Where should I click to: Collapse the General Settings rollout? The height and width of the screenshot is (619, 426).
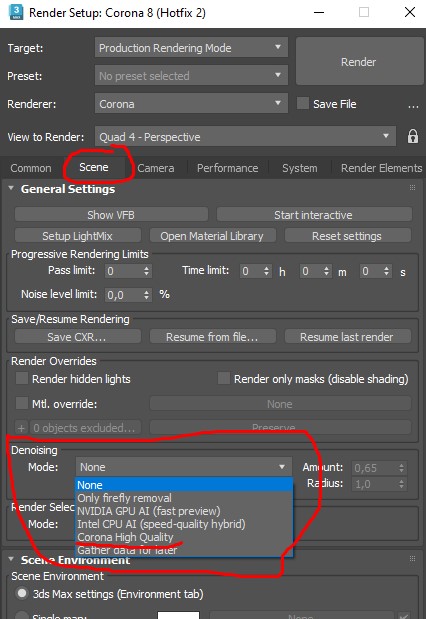[11, 188]
